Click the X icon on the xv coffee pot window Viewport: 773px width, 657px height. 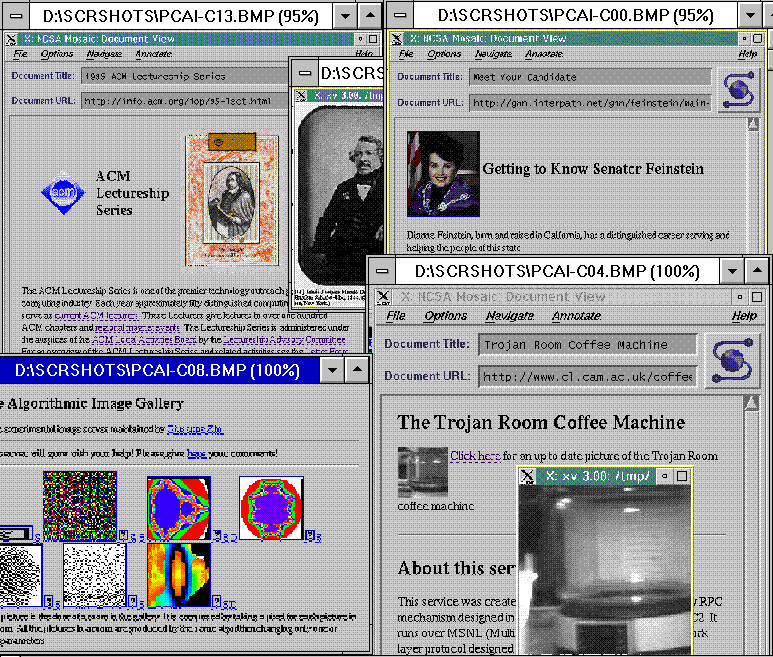[x=526, y=477]
